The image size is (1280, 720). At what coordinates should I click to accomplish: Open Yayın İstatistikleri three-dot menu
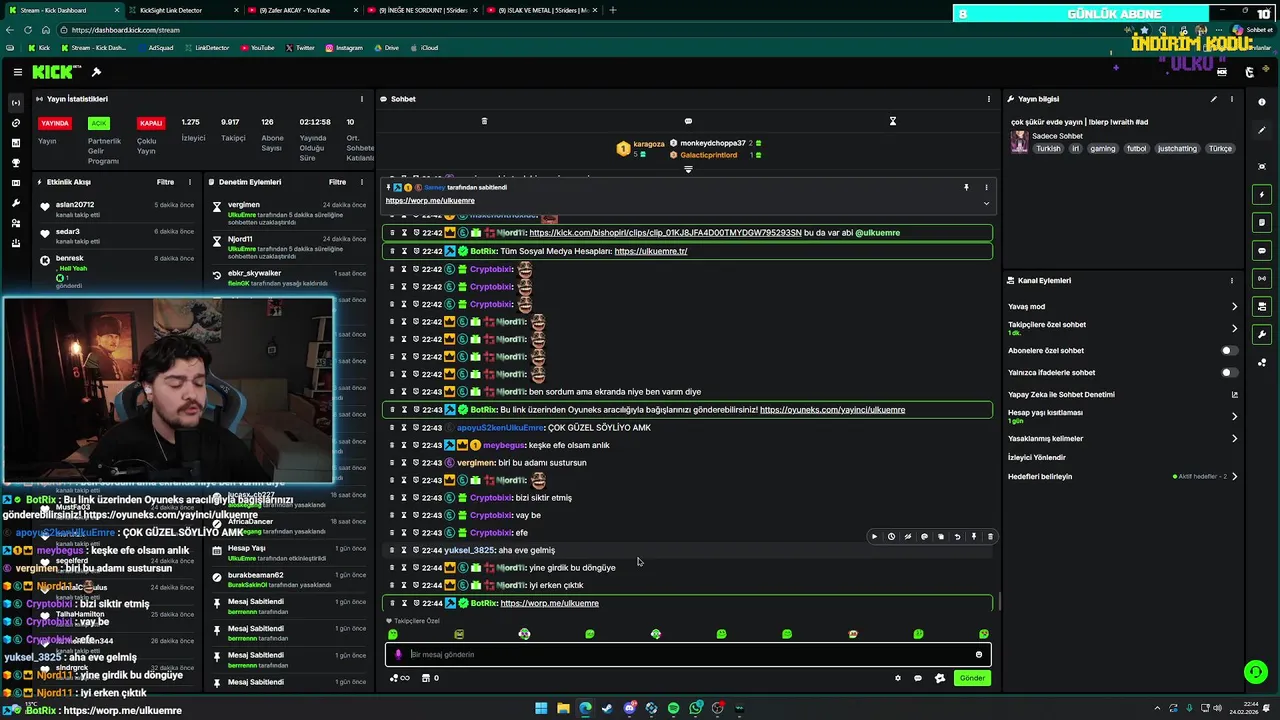click(x=362, y=99)
